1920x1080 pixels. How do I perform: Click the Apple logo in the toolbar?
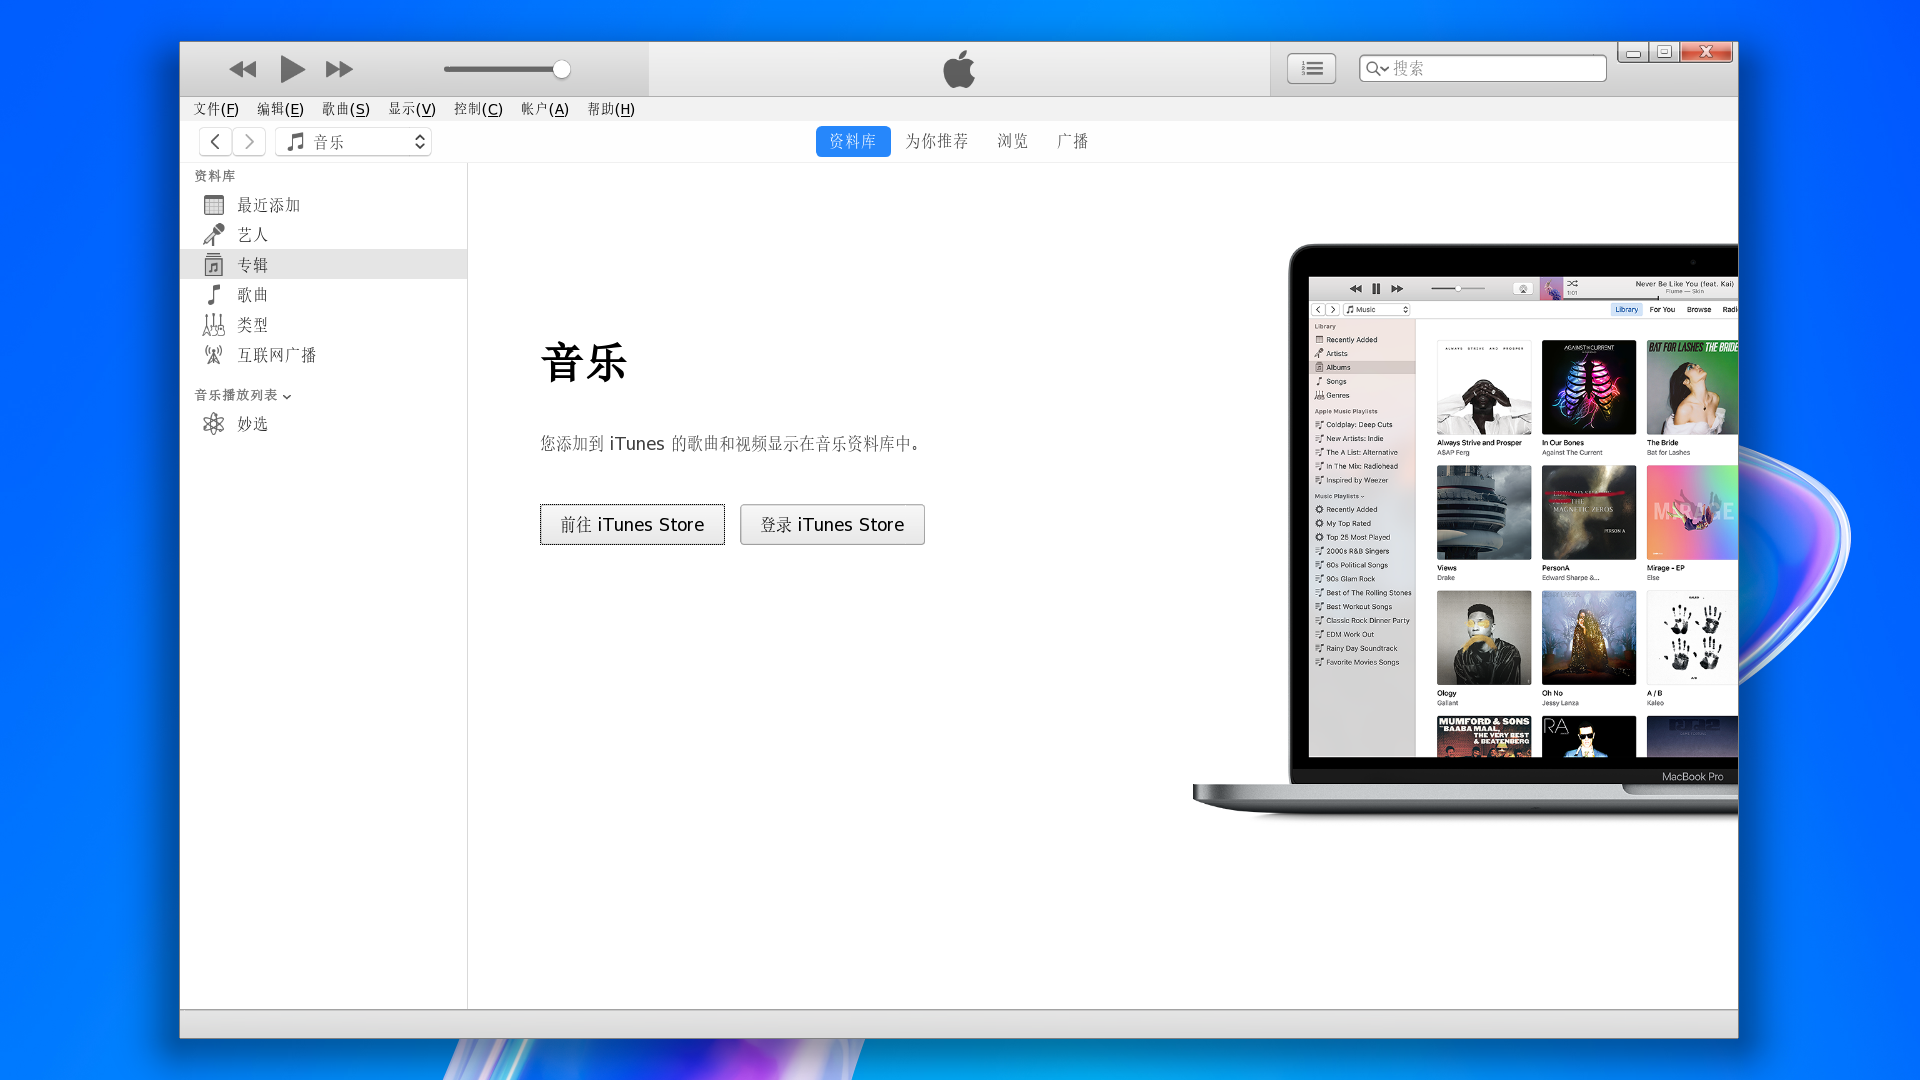pos(958,69)
